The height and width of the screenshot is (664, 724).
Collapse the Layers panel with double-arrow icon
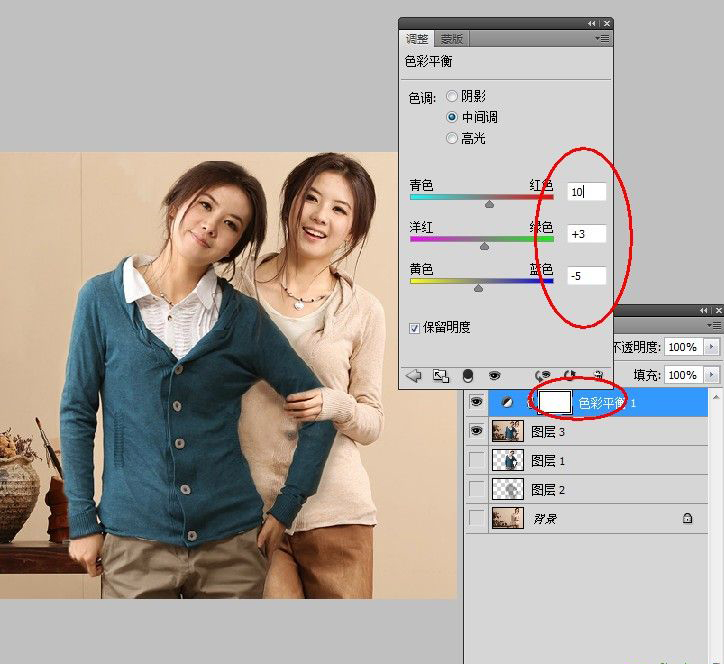point(704,310)
